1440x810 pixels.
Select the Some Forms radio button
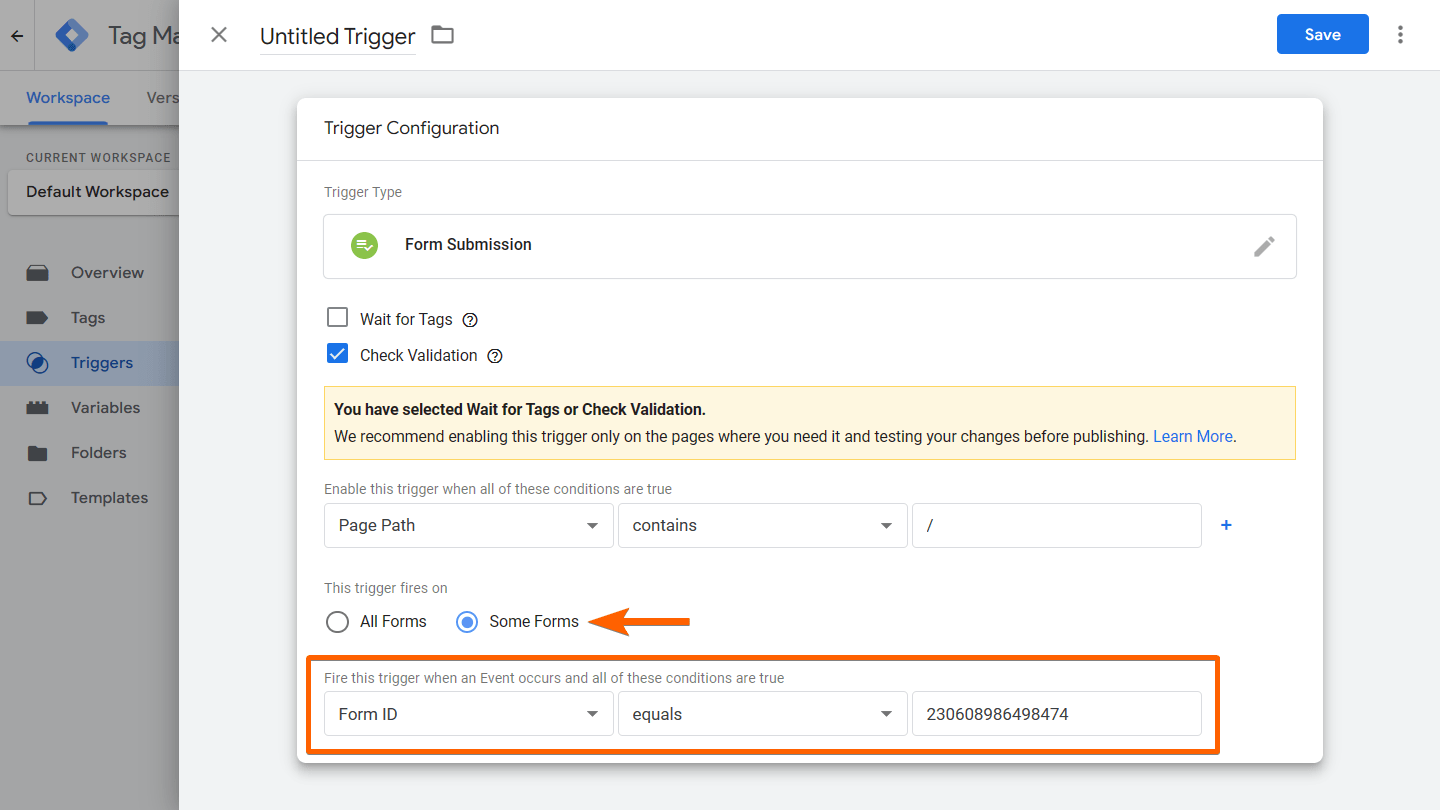(x=467, y=622)
